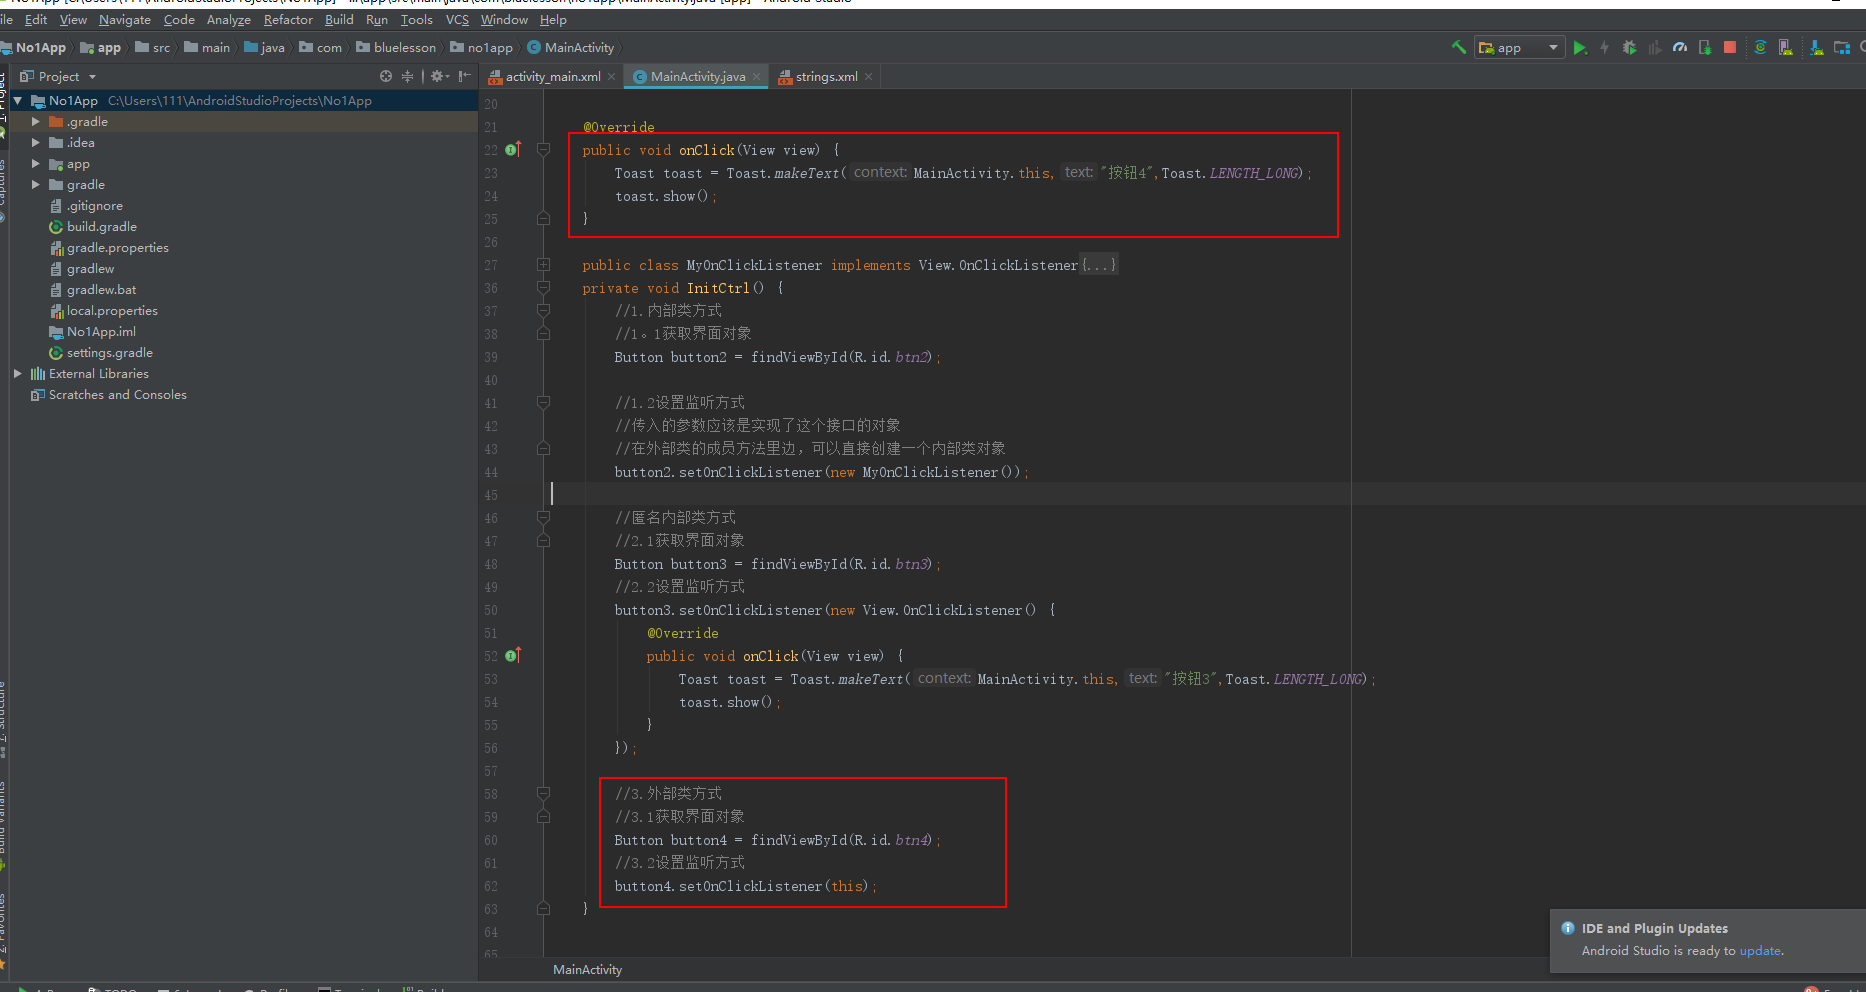Click the Collapse All icon in Project panel

pos(407,76)
